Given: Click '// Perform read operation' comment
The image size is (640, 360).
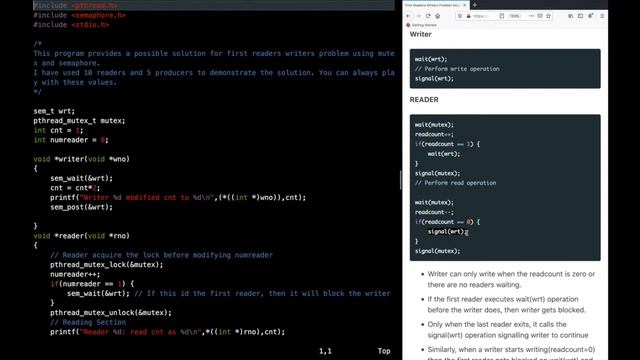Looking at the screenshot, I should coord(456,183).
